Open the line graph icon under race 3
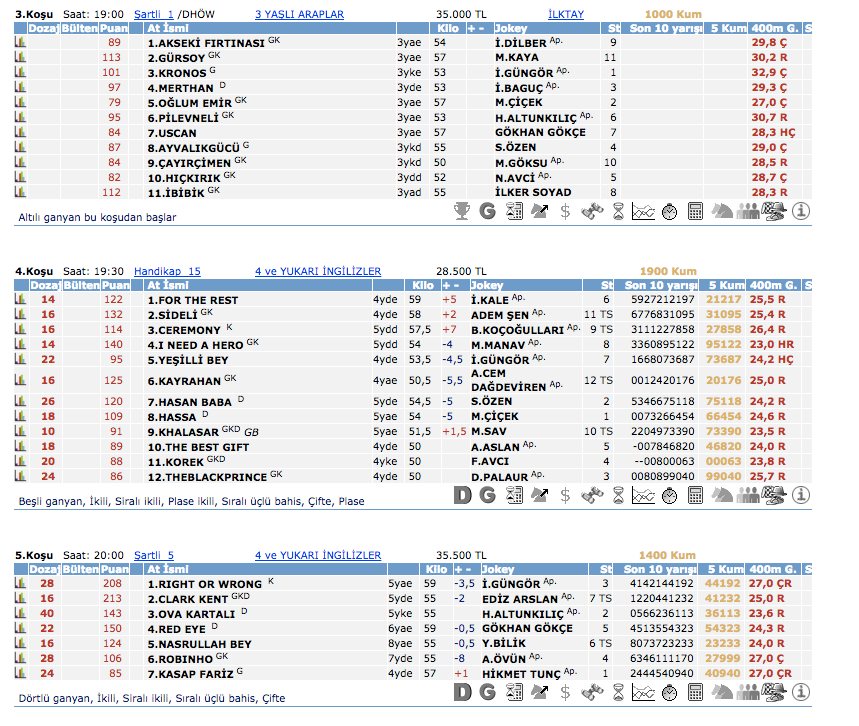Screen dimensions: 859x726 (x=644, y=211)
